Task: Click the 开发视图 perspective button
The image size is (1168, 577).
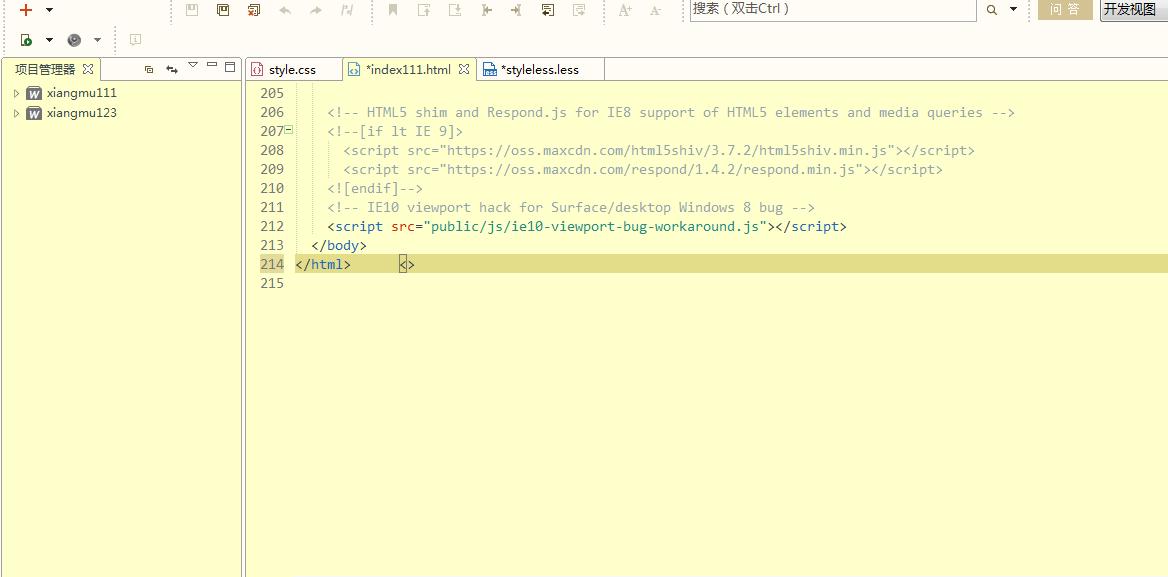Action: (x=1134, y=10)
